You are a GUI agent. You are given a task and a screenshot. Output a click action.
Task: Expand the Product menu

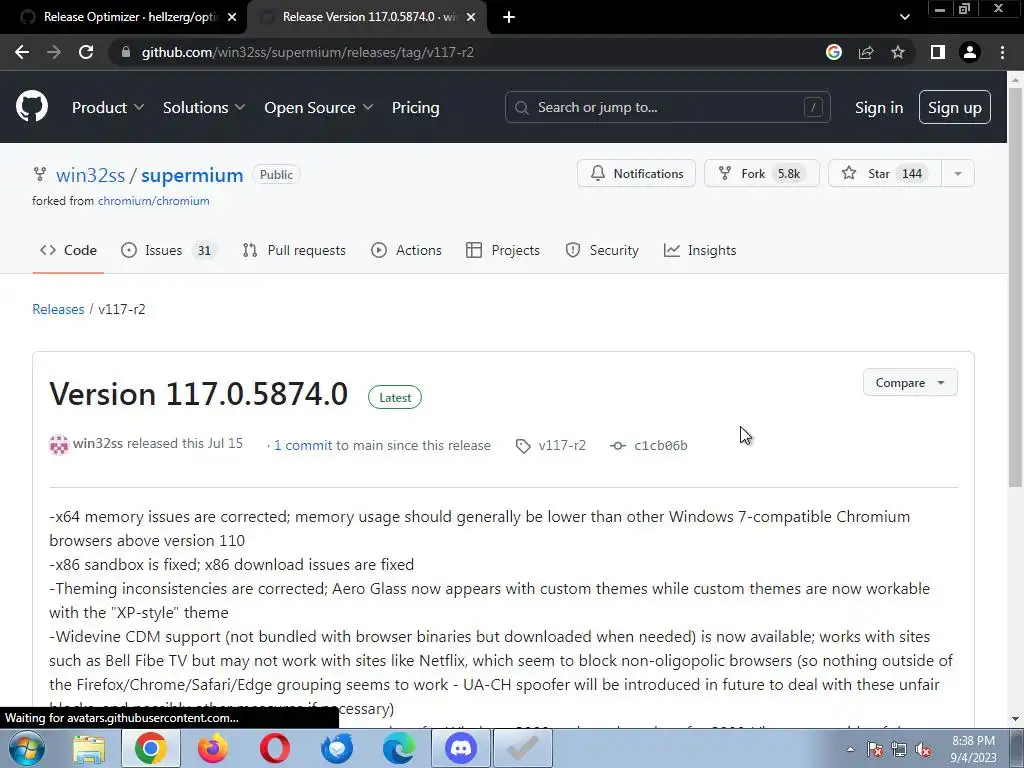click(x=108, y=107)
